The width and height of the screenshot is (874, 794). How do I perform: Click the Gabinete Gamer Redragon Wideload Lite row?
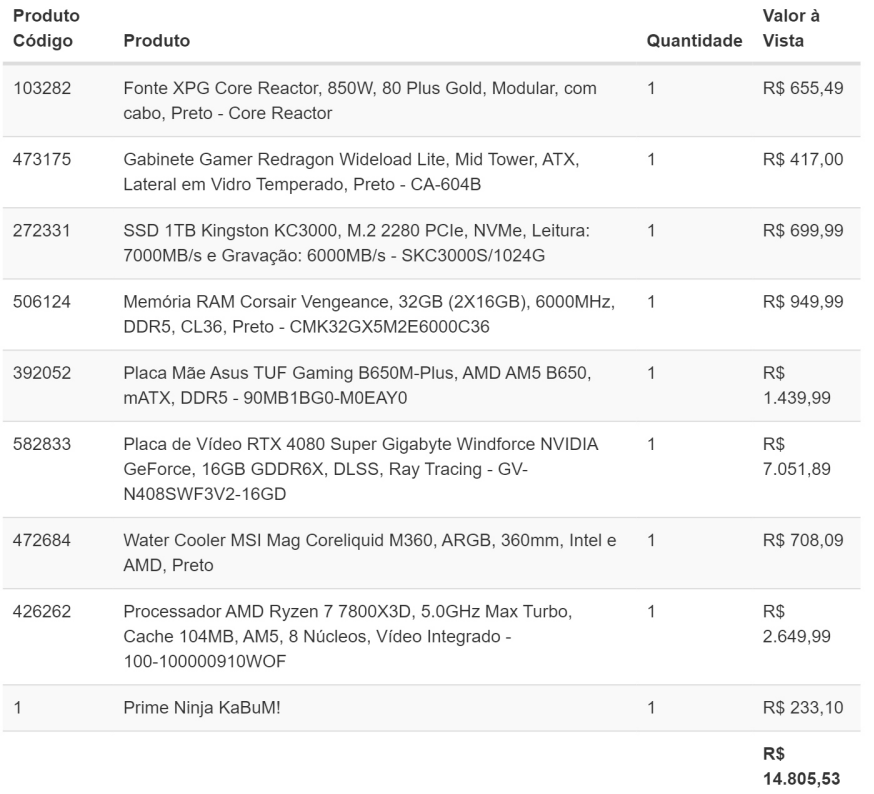431,172
